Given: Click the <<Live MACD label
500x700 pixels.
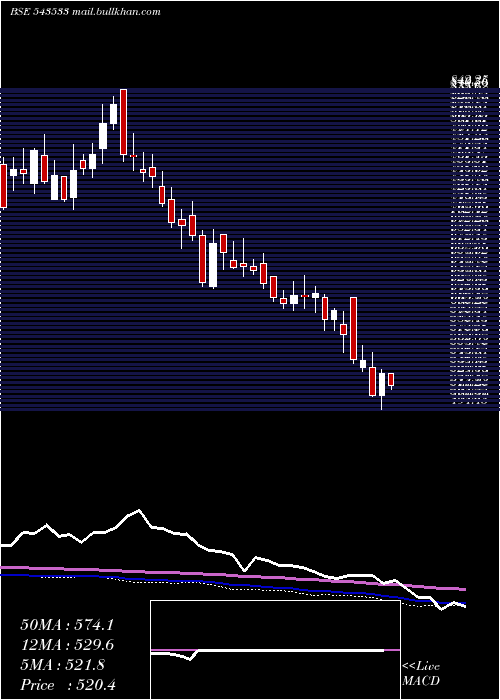Looking at the screenshot, I should coord(421,673).
